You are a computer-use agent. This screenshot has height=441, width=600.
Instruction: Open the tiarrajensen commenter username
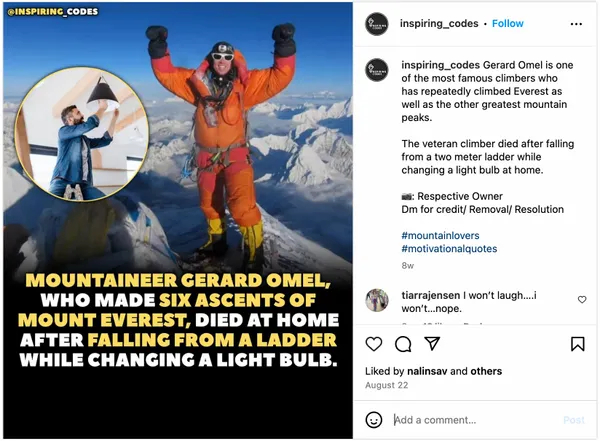431,294
